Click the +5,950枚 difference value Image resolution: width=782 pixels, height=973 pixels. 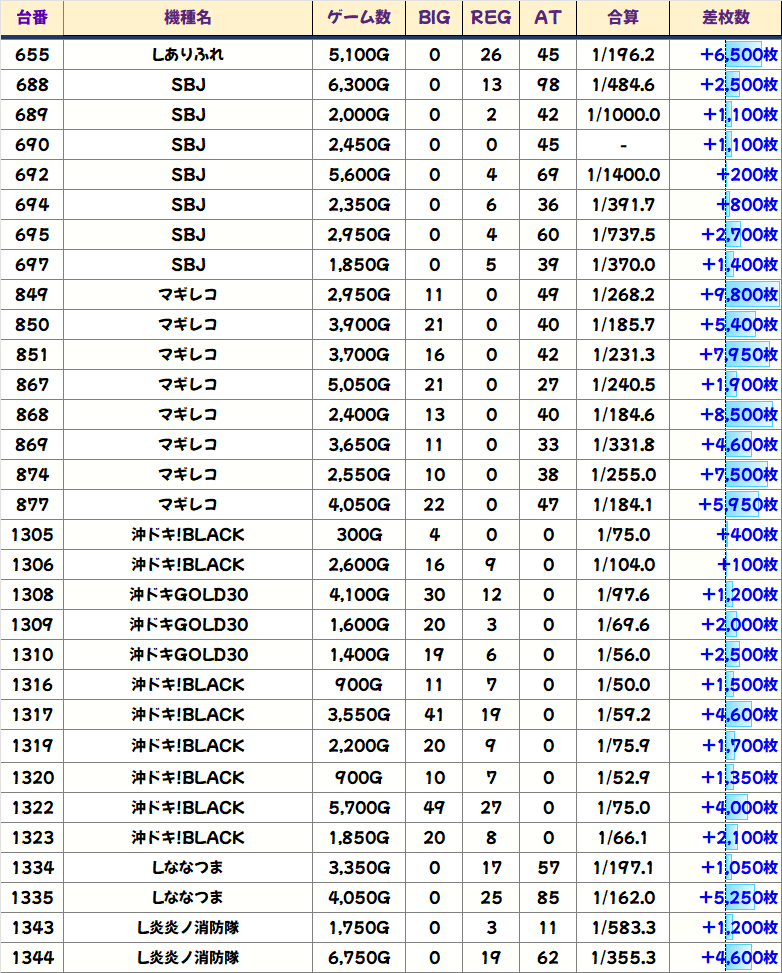point(739,504)
